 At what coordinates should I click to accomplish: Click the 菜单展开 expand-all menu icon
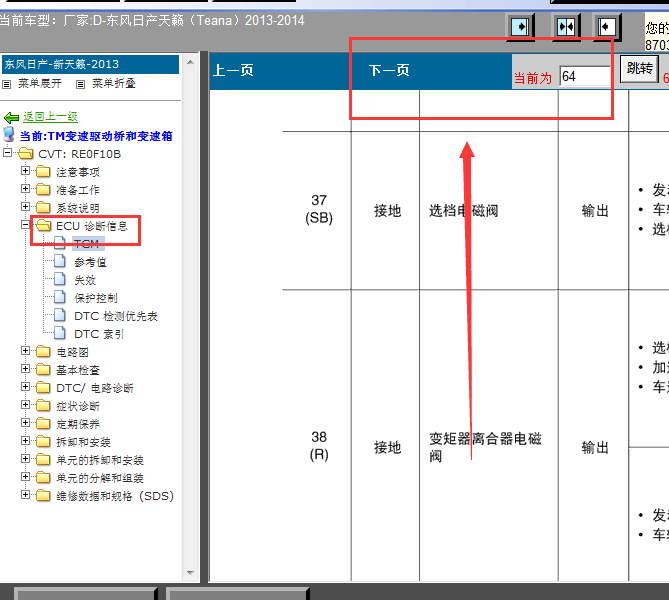click(x=9, y=84)
